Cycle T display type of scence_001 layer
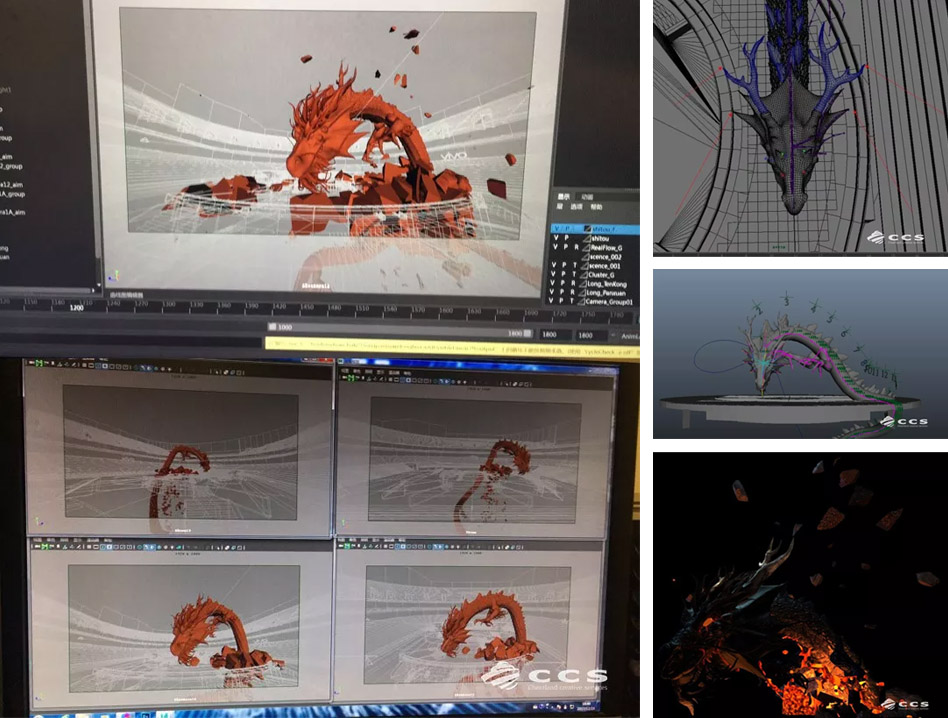 575,266
